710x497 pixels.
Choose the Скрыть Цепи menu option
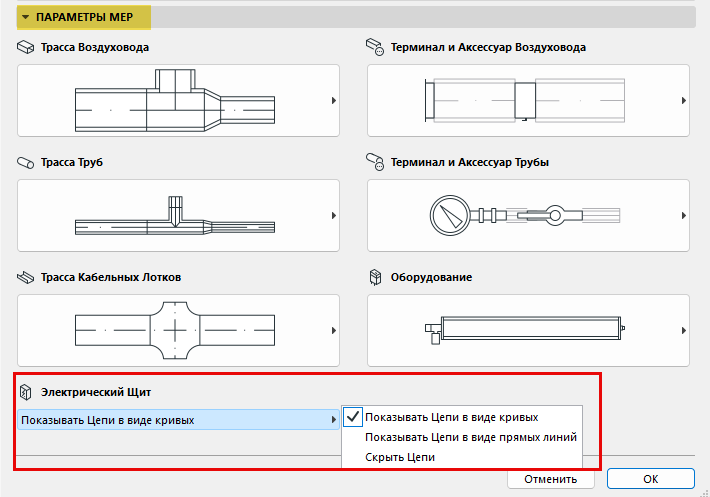coord(462,457)
